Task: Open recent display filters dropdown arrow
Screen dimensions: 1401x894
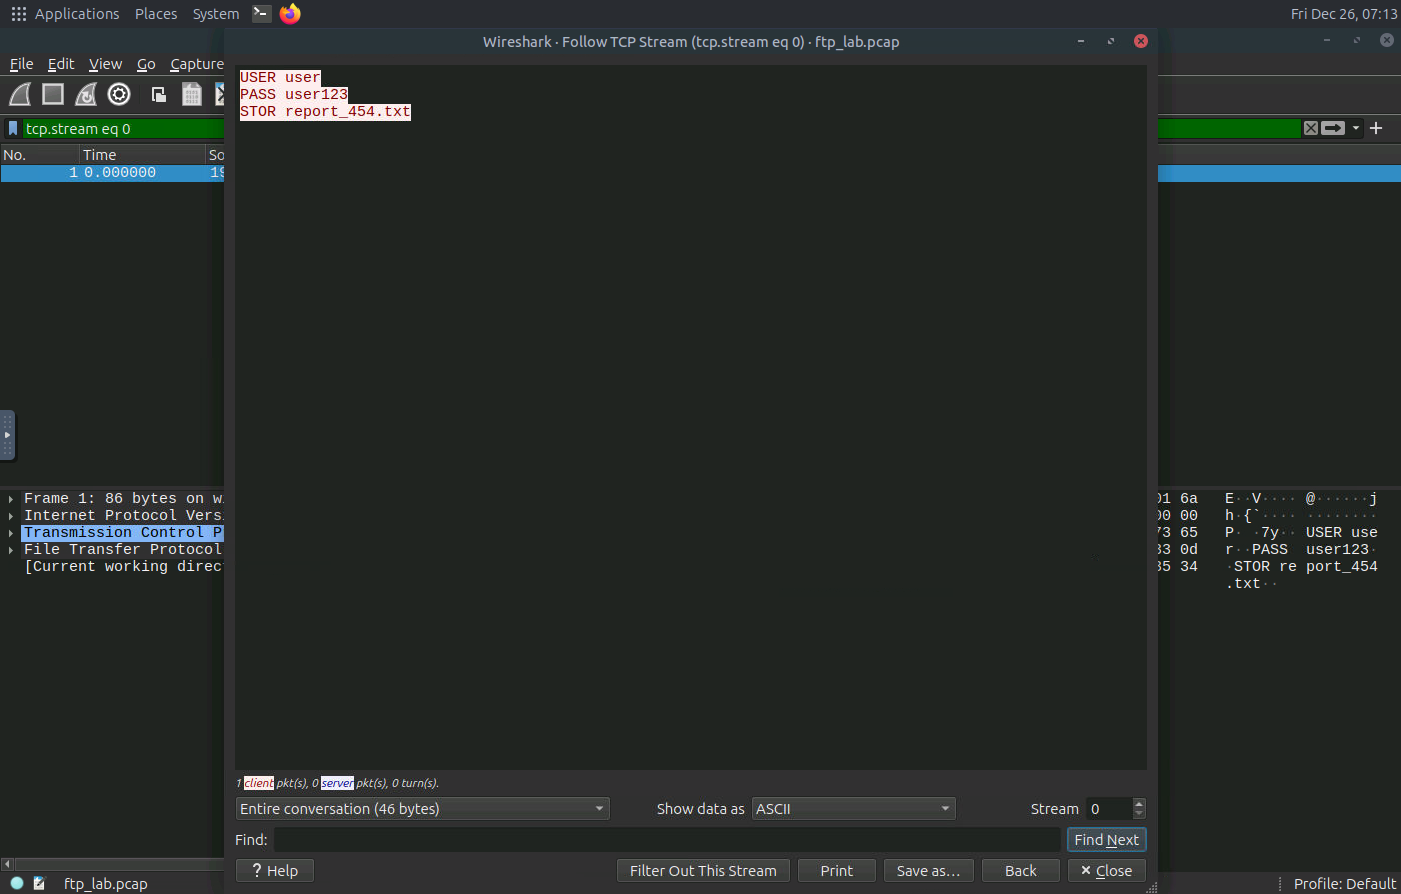Action: (1356, 128)
